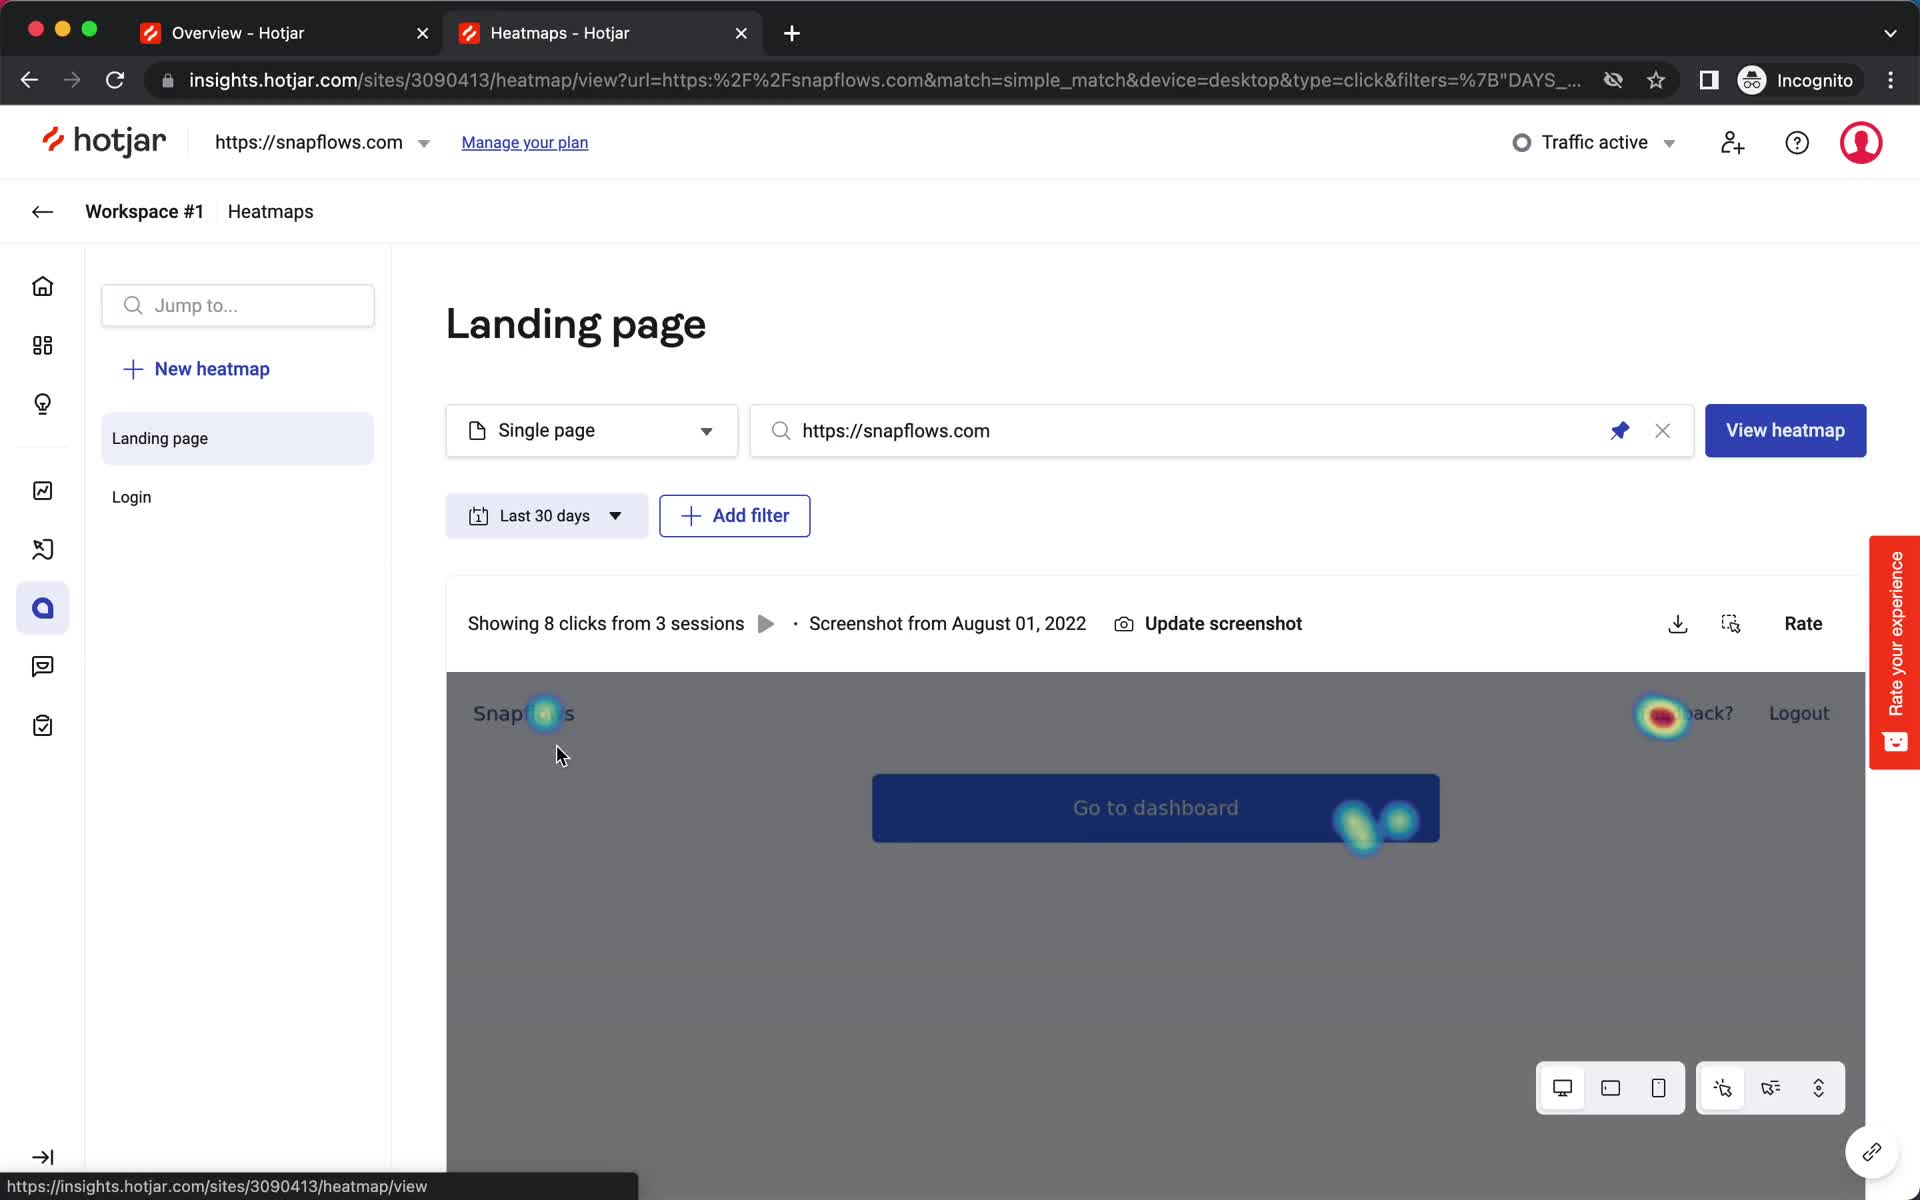
Task: Click the recordings panel icon in sidebar
Action: (43, 549)
